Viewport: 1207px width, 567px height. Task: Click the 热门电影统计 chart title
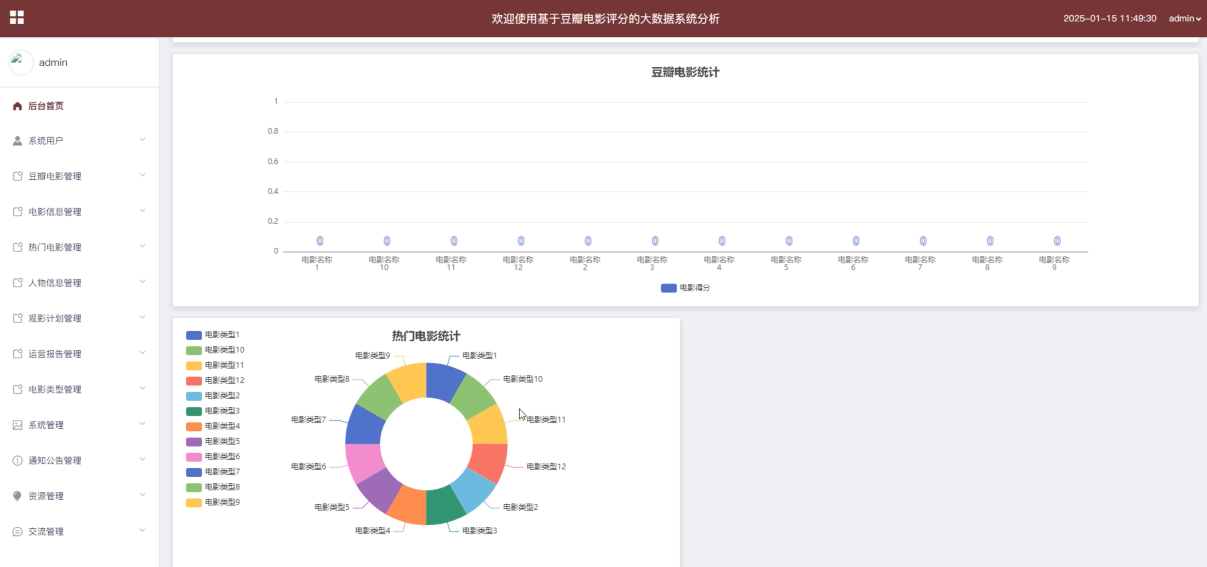tap(426, 336)
